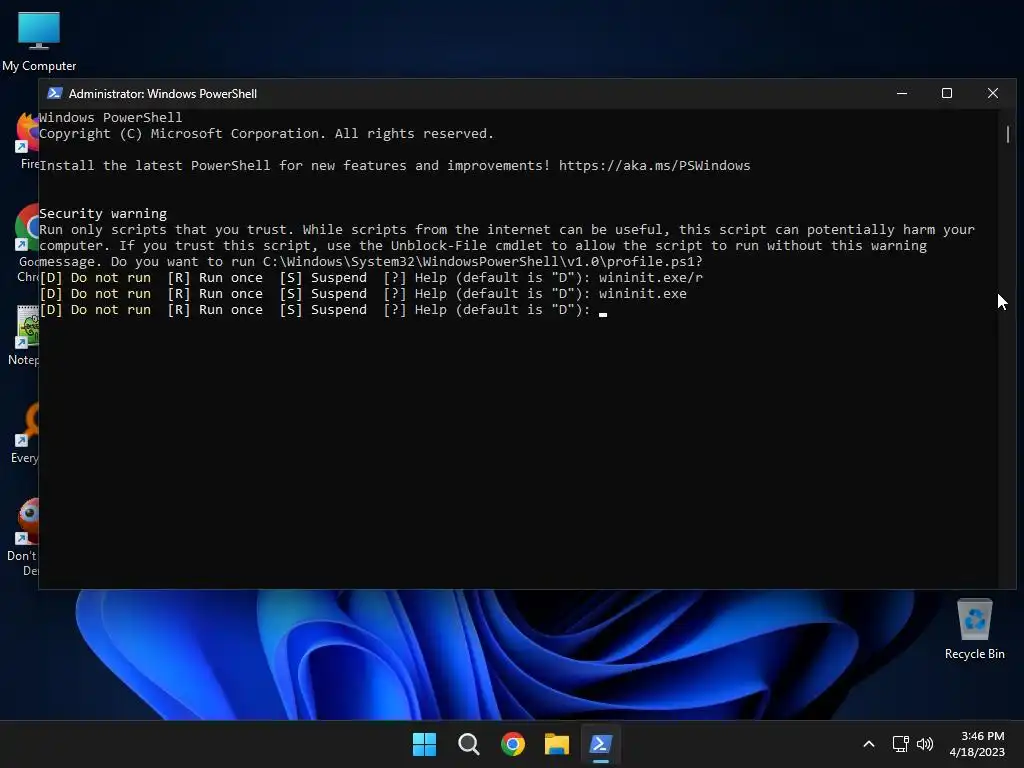Click the blinking cursor at the last prompt

(603, 314)
